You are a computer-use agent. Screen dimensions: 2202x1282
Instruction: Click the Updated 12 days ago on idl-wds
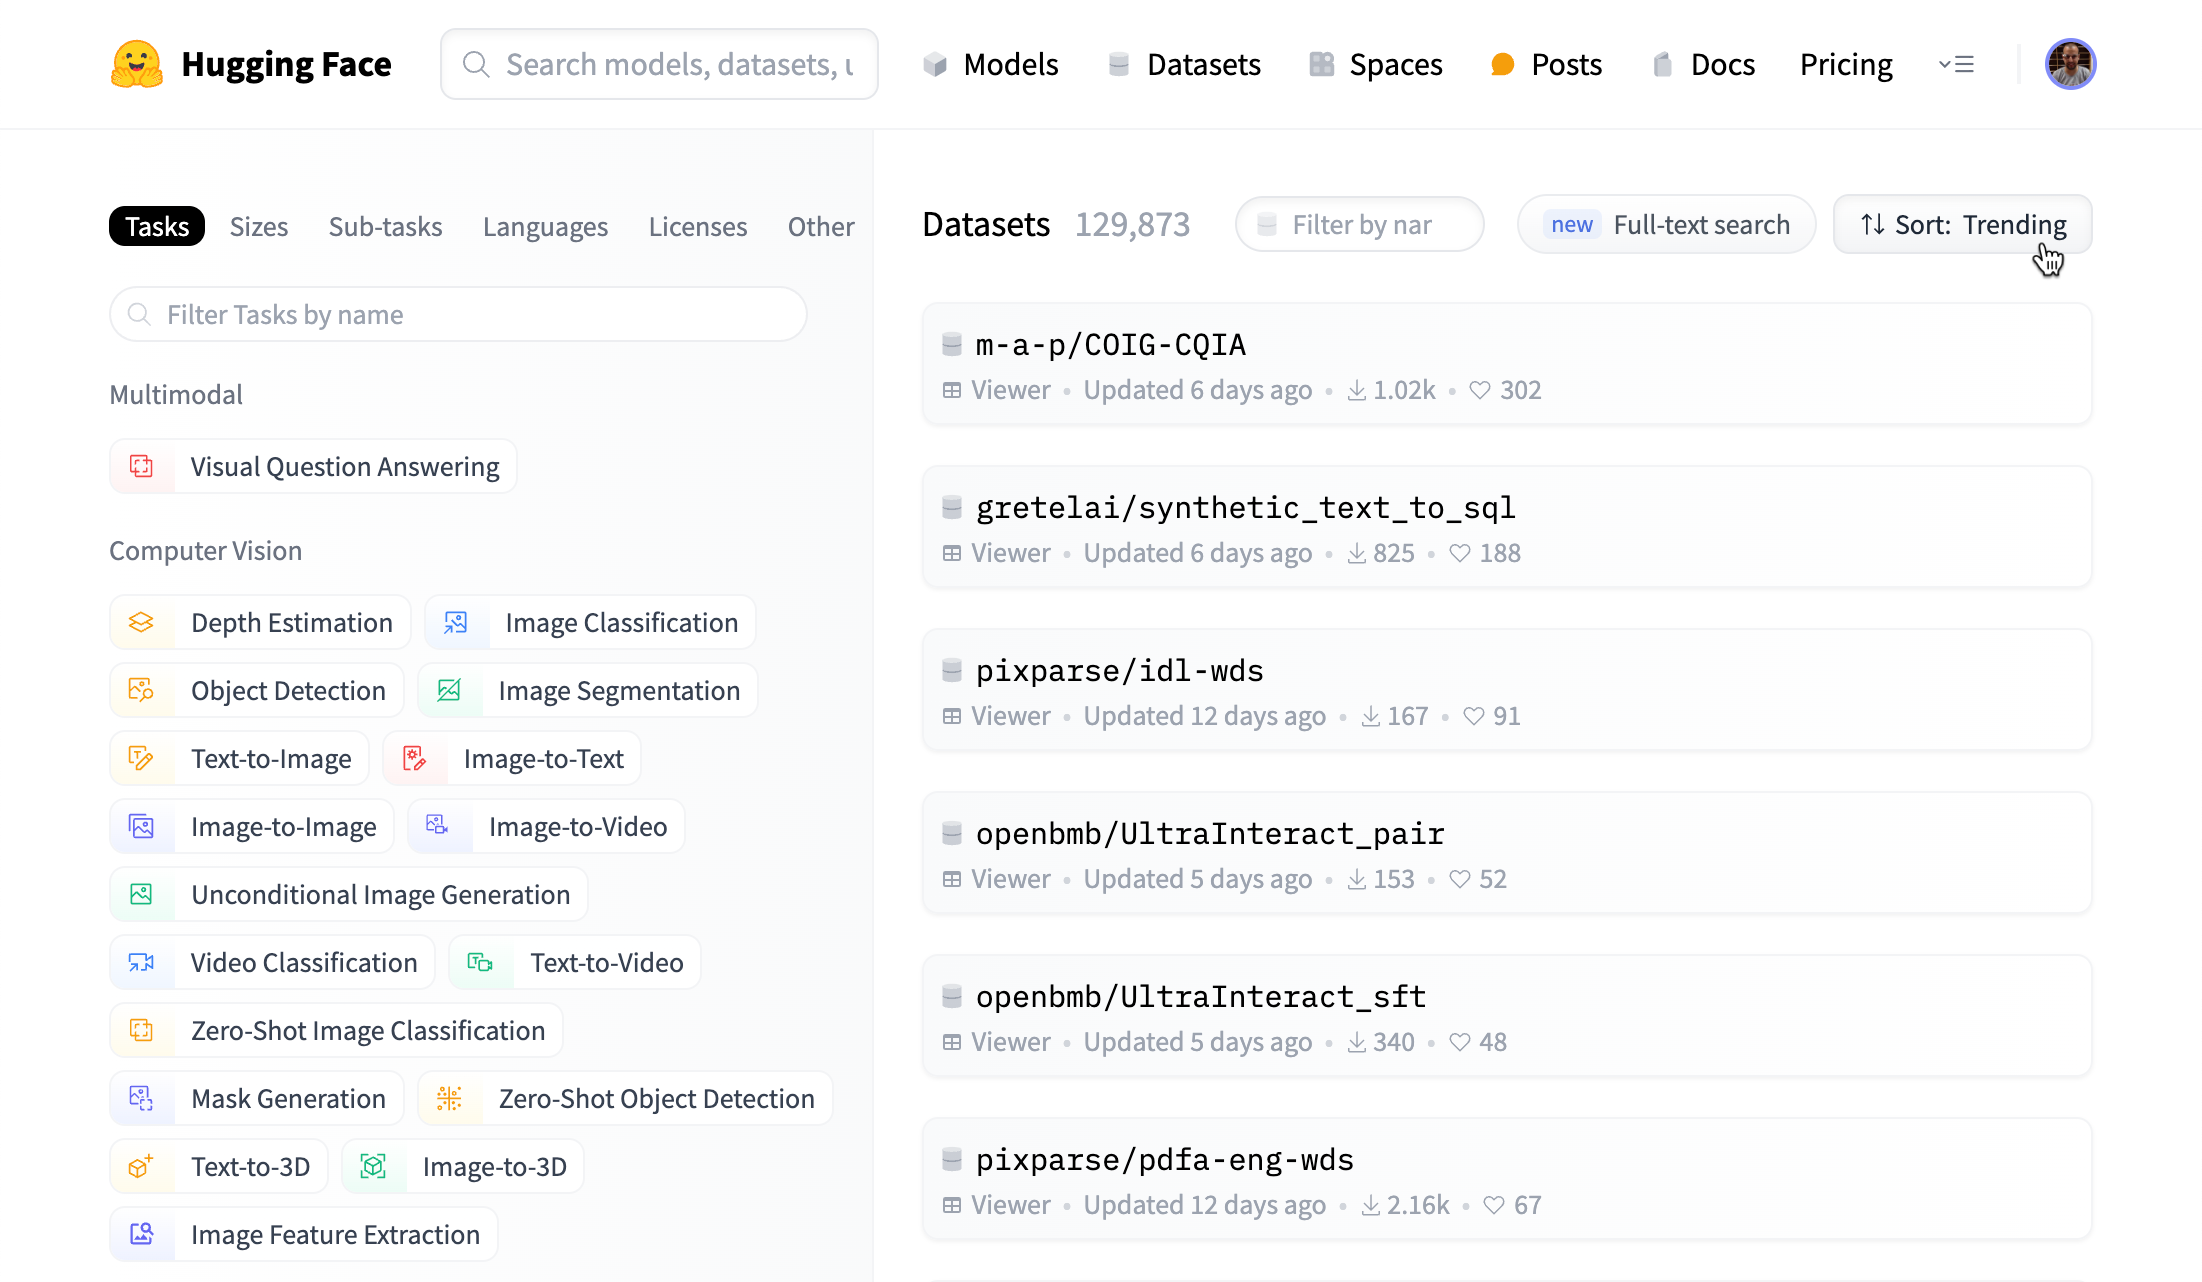pos(1204,716)
